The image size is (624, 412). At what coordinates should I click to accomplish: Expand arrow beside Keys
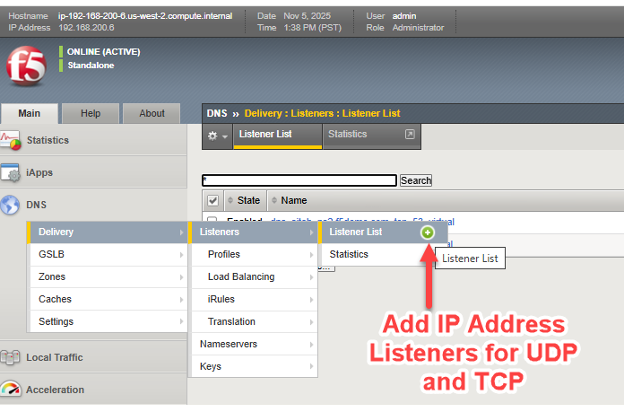tap(312, 367)
